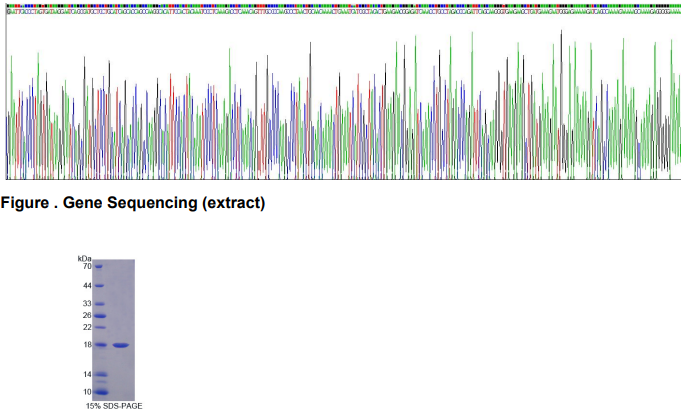Click the '14' kDa marker label

[87, 374]
